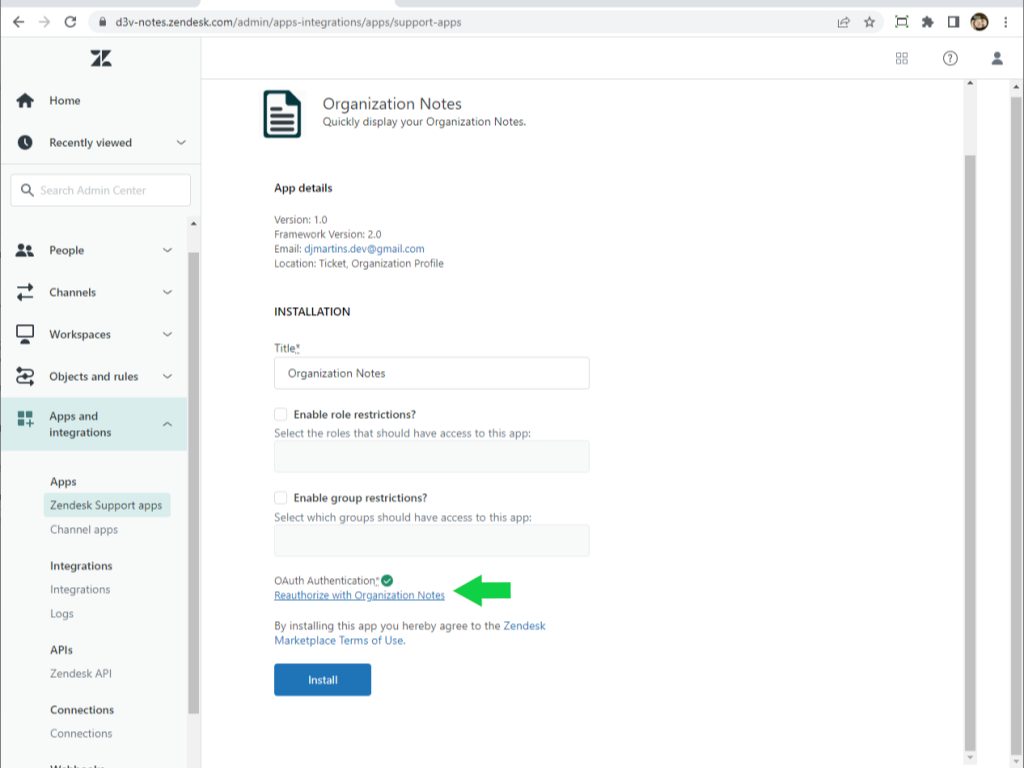Open the user profile icon
The width and height of the screenshot is (1024, 768).
[997, 59]
